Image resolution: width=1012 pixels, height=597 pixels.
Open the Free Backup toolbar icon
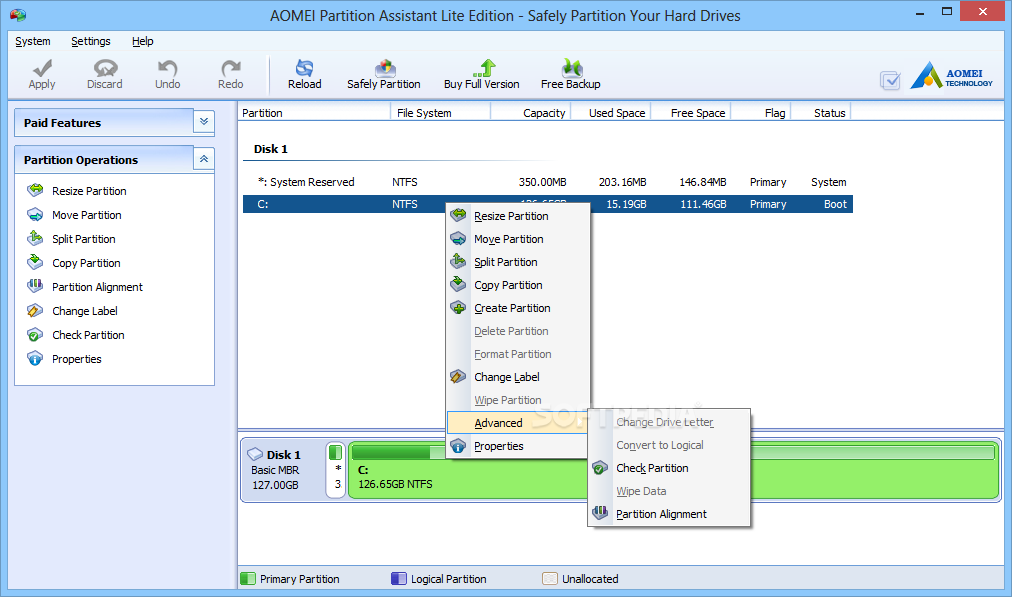tap(572, 68)
